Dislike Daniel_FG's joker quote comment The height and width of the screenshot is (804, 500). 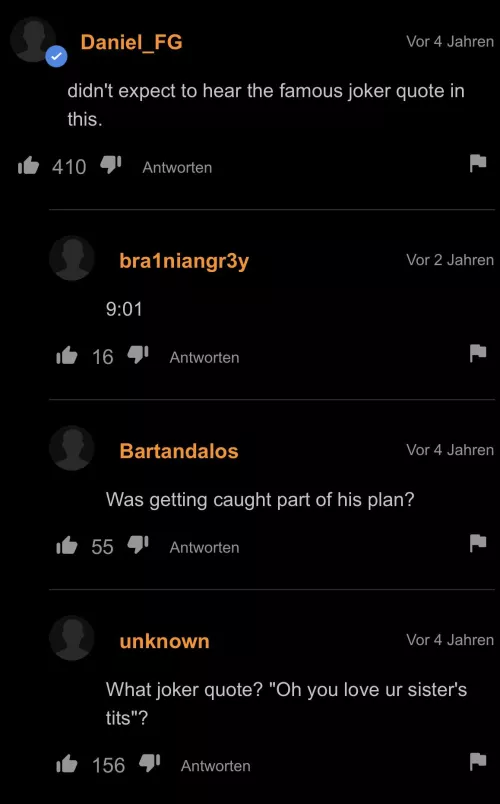click(x=111, y=165)
